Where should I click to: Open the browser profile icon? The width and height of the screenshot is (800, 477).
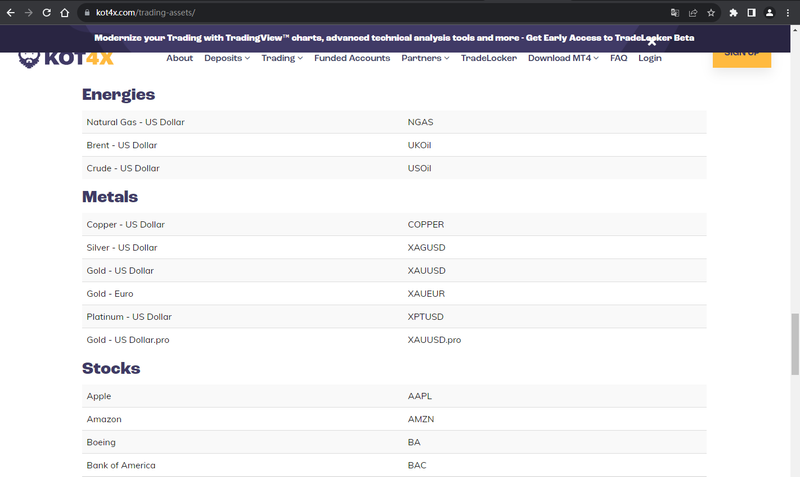click(769, 13)
